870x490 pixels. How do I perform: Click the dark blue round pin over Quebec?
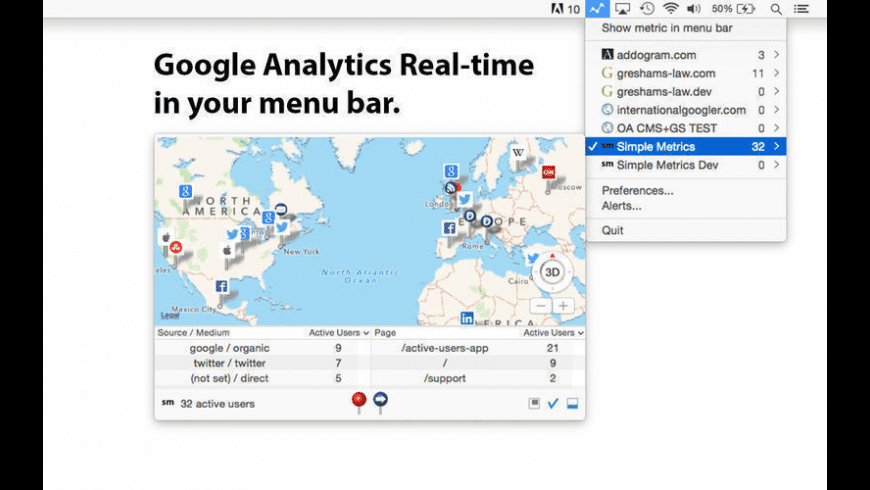[281, 209]
